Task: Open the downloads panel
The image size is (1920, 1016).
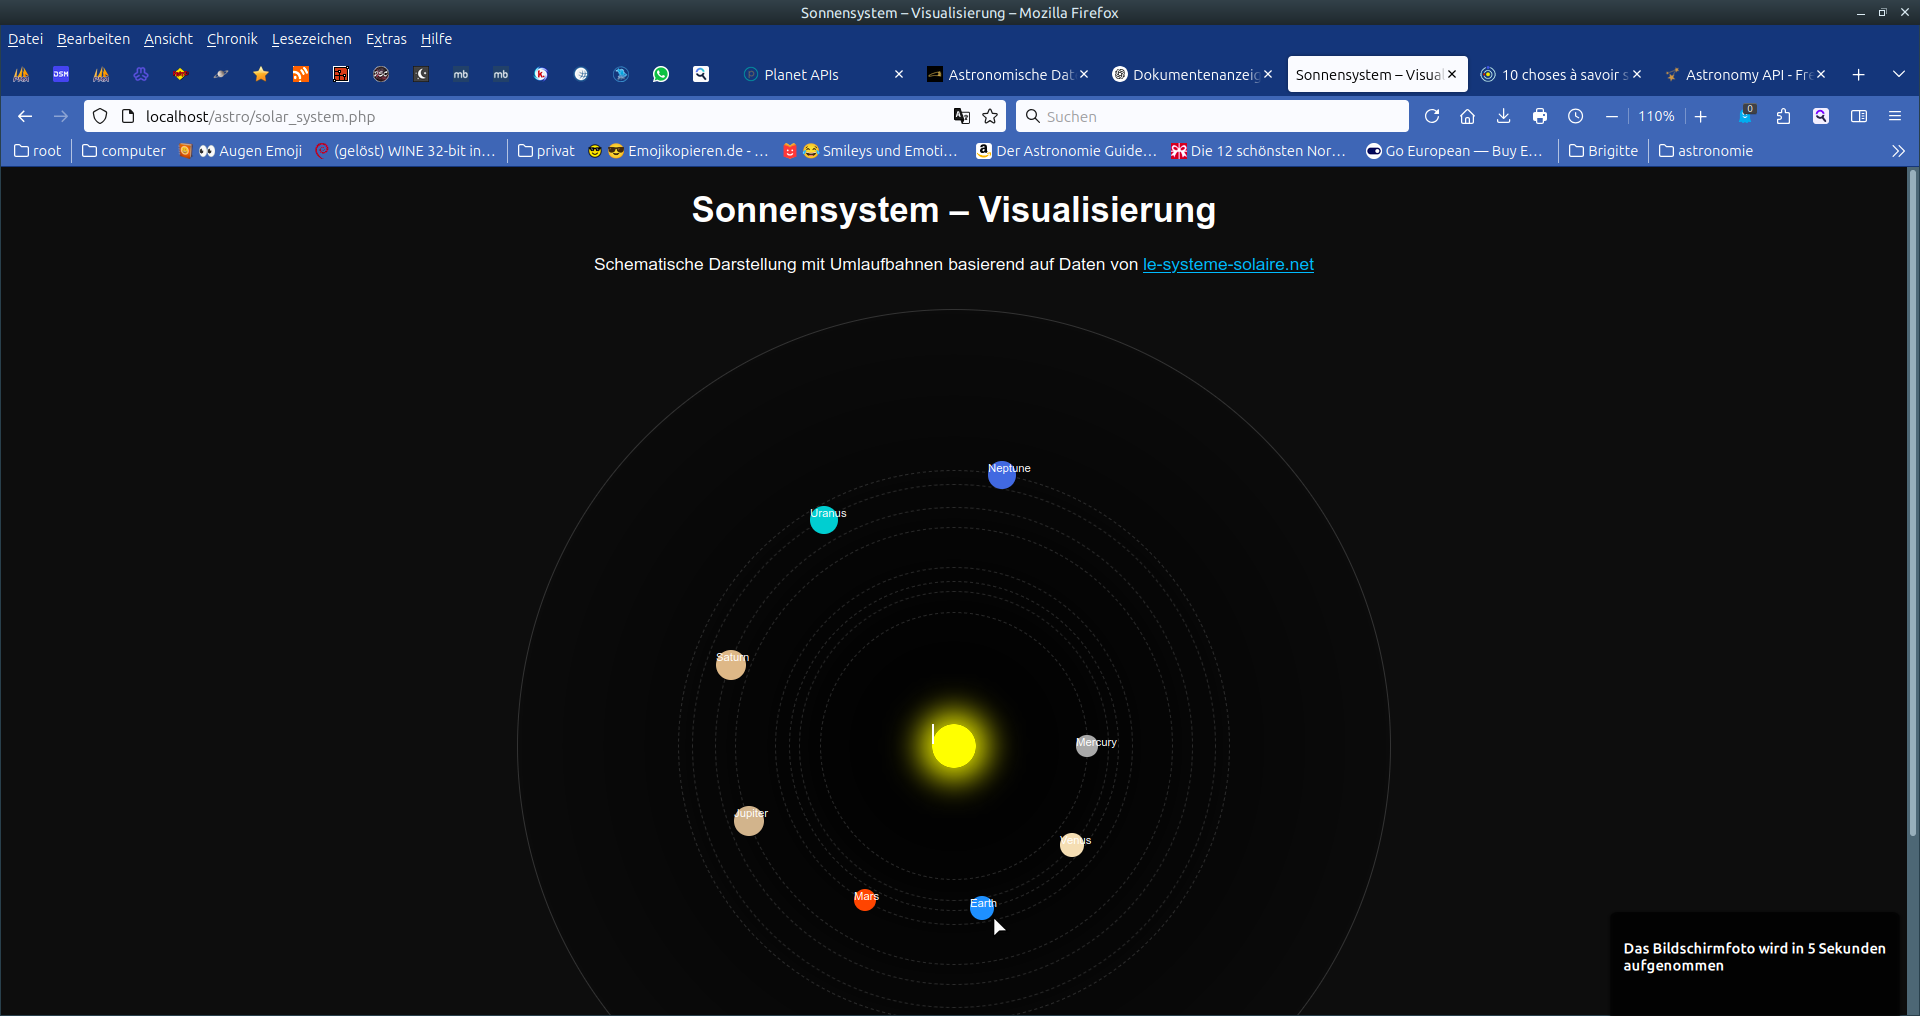Action: [x=1504, y=116]
